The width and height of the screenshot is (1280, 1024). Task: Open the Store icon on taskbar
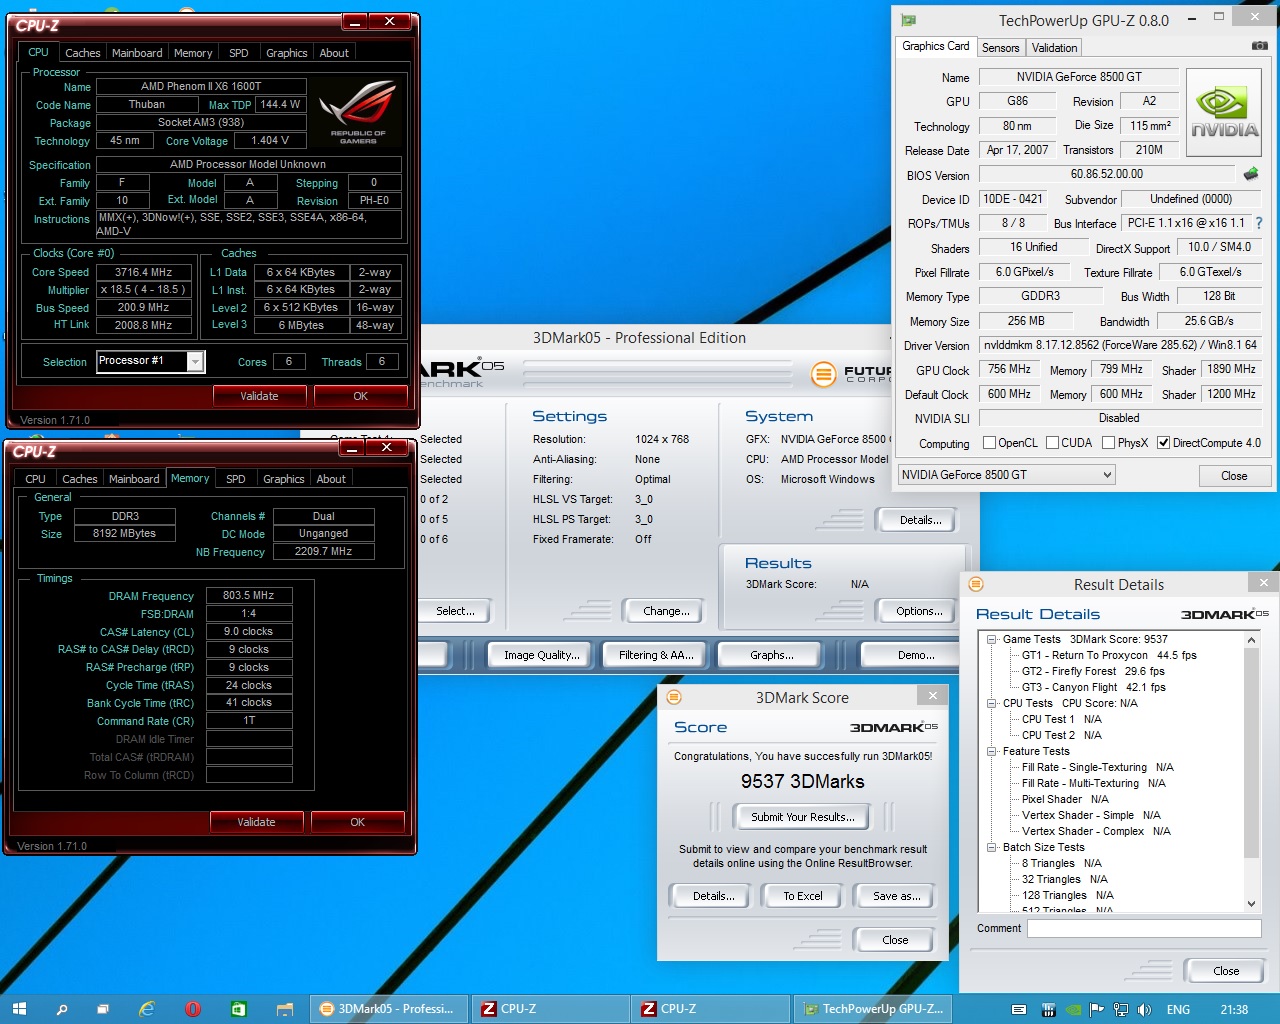[x=239, y=1009]
